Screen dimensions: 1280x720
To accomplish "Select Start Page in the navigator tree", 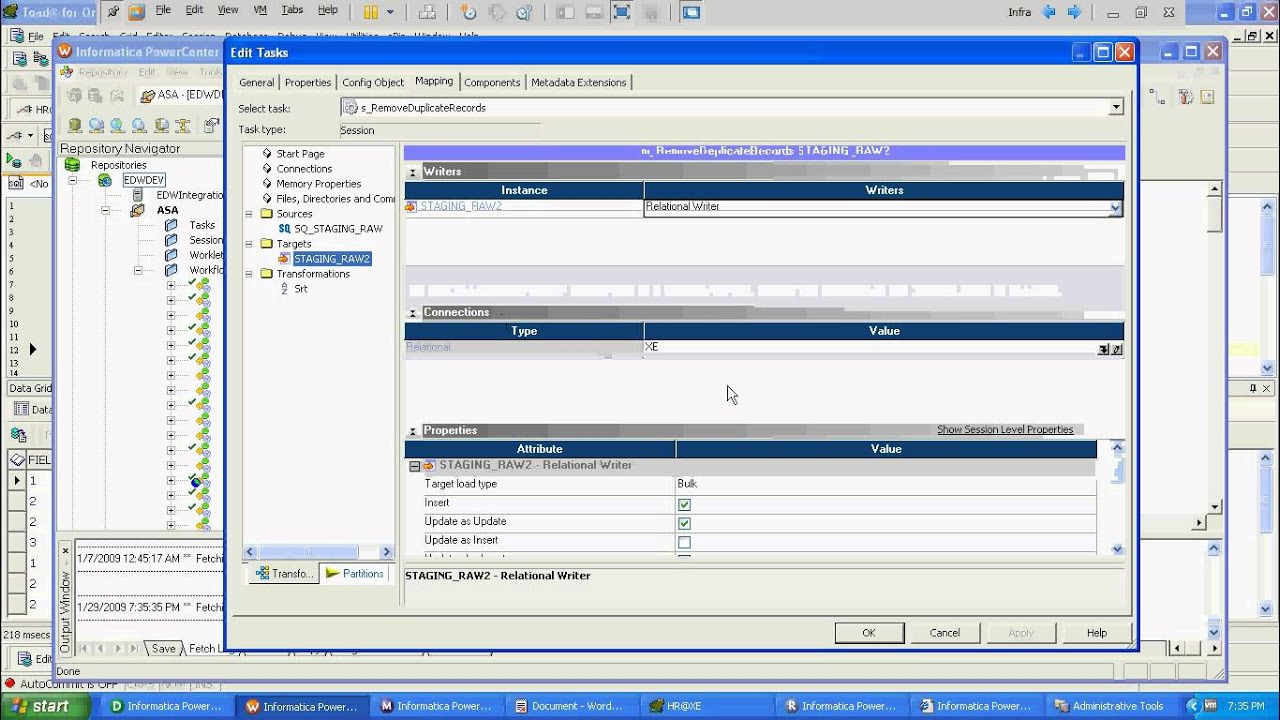I will (x=300, y=154).
